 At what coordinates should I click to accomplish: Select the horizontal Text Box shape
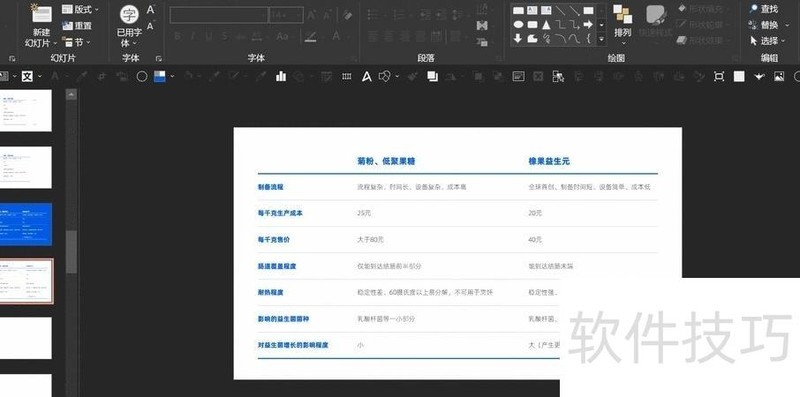pos(532,10)
